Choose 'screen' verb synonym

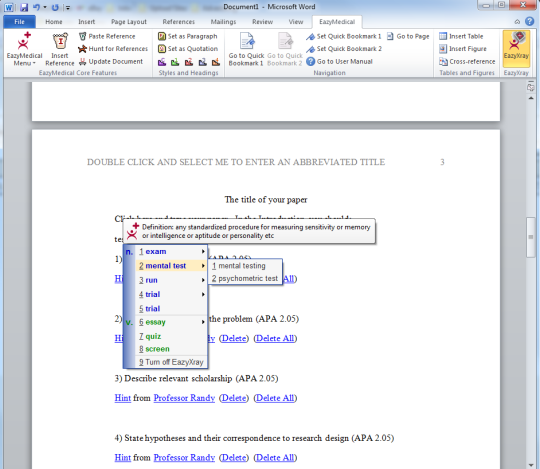pyautogui.click(x=172, y=349)
